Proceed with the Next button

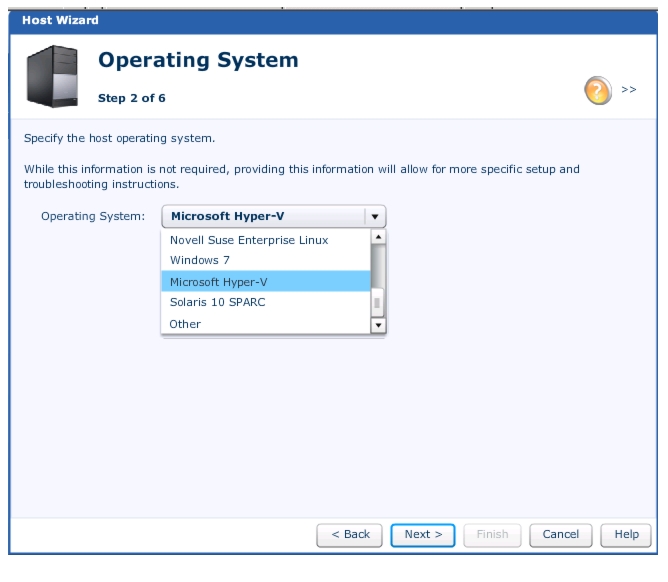pos(423,535)
